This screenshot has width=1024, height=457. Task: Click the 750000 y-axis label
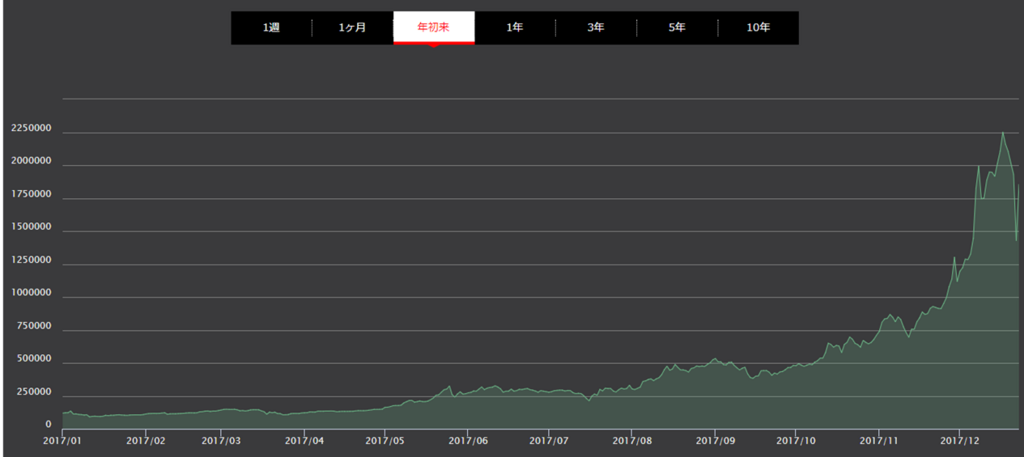click(34, 326)
